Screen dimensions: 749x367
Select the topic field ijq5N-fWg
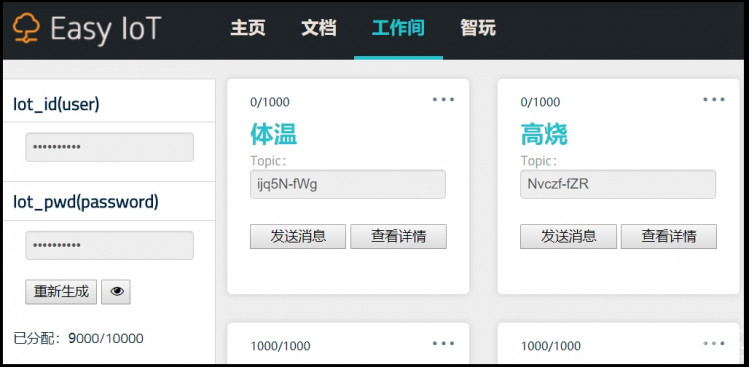pos(348,184)
